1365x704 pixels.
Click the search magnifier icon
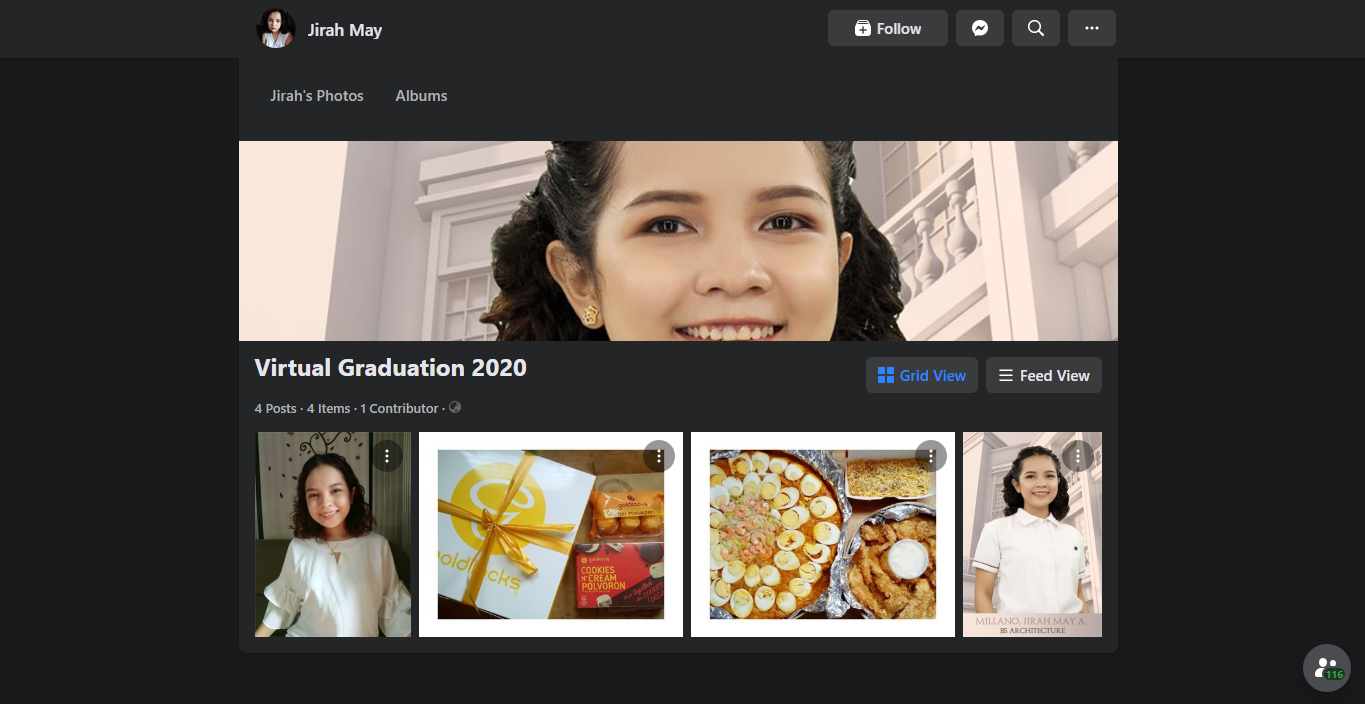tap(1036, 28)
